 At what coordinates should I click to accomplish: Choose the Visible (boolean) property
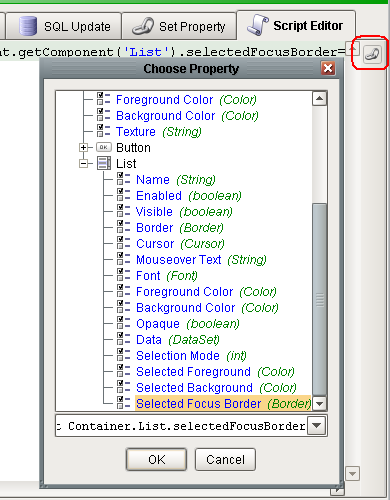(x=184, y=212)
